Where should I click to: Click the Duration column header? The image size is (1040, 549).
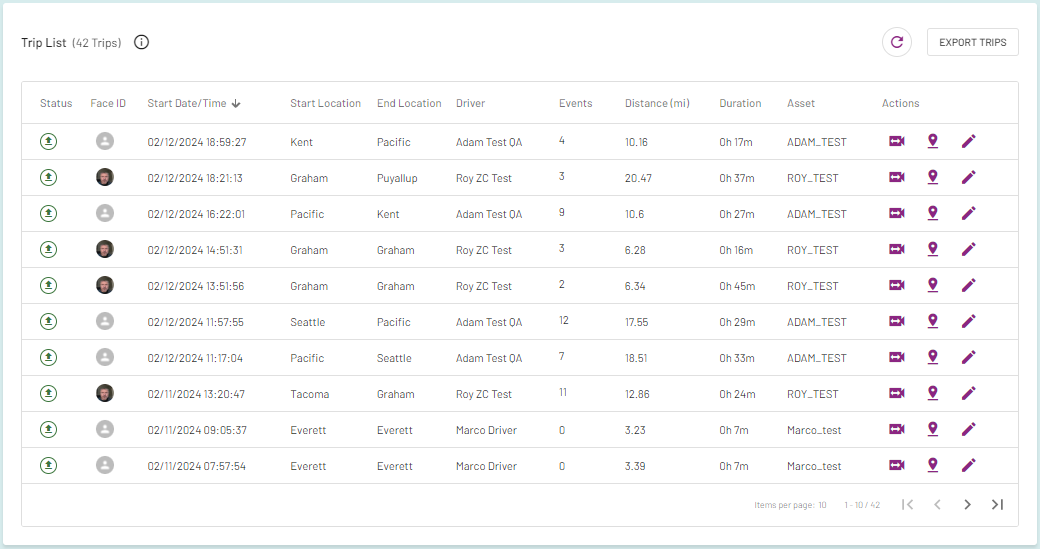click(740, 103)
